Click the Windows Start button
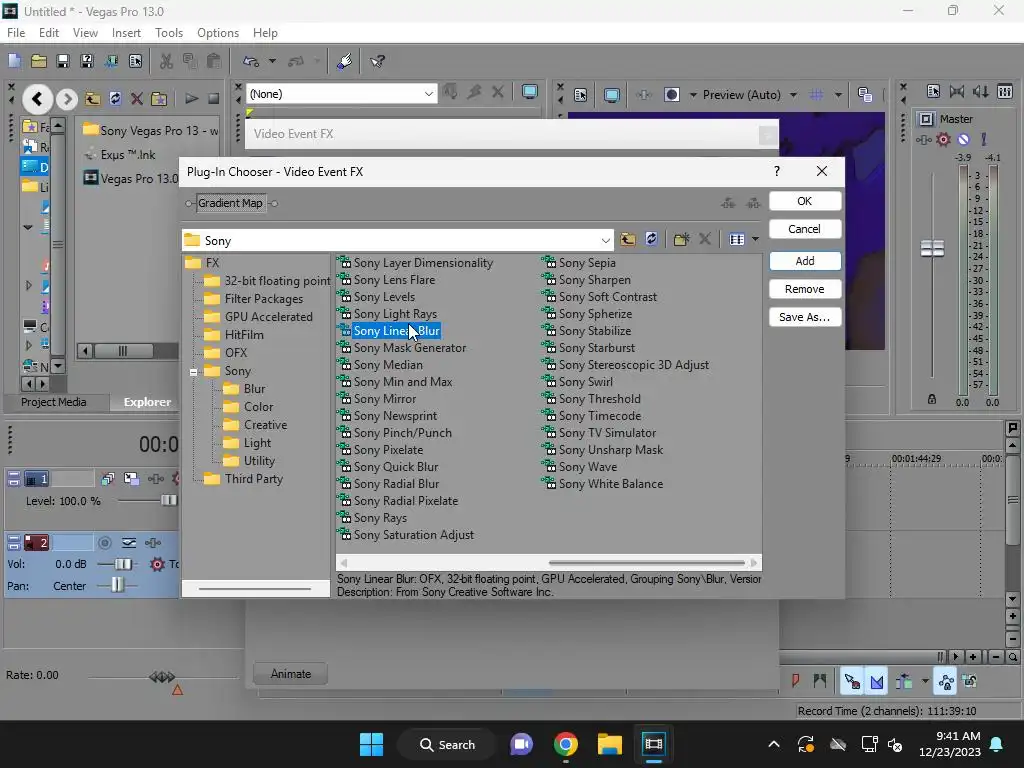The width and height of the screenshot is (1024, 768). pos(372,744)
